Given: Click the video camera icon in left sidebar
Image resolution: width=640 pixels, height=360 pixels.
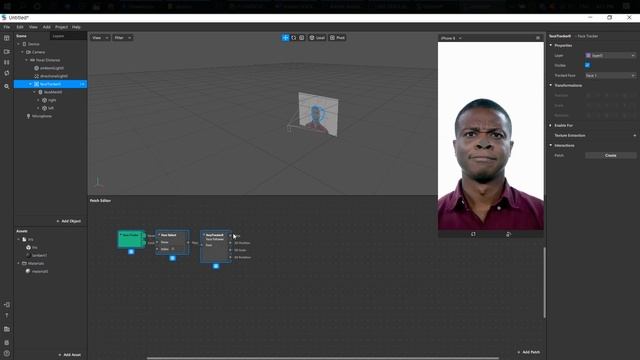Looking at the screenshot, I should 7,52.
